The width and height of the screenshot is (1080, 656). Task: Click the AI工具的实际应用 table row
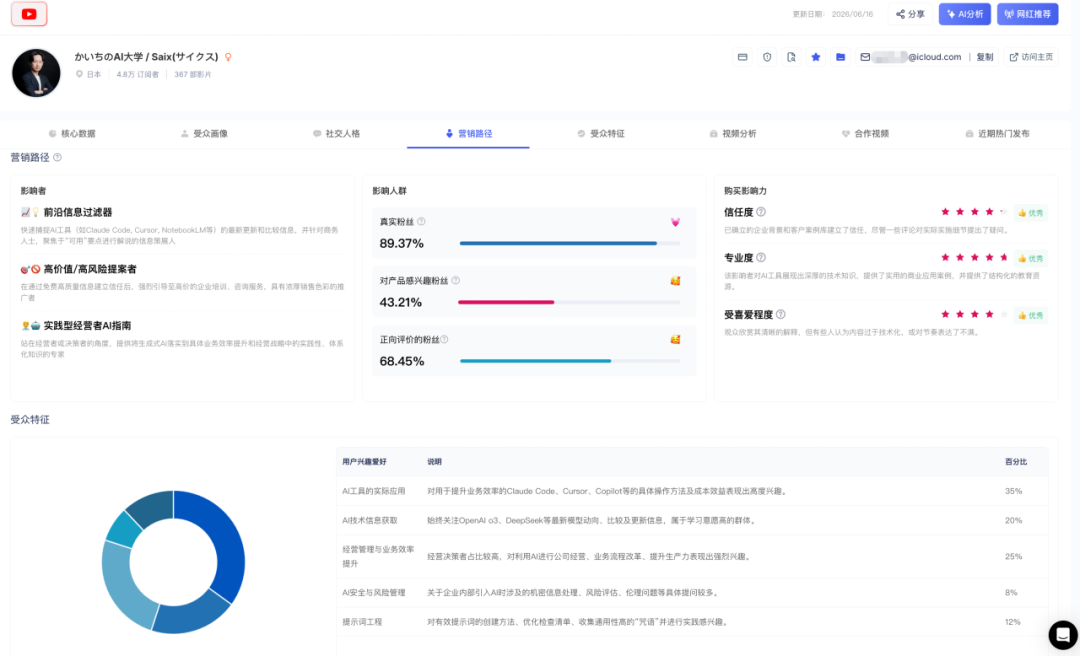point(692,491)
